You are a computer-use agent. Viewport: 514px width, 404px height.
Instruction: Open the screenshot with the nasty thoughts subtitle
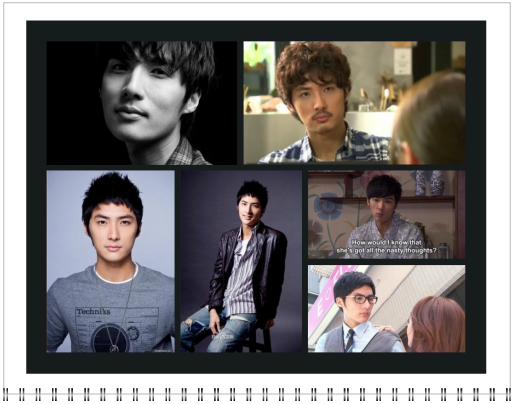(386, 215)
